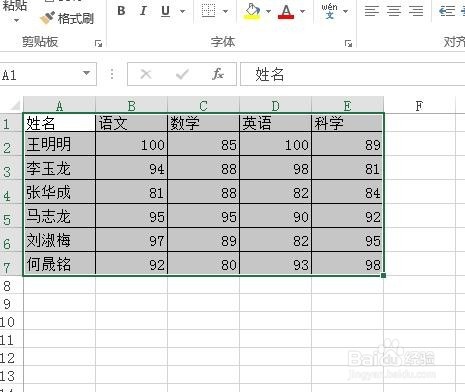Apply yellow fill color bucket
This screenshot has height=392, width=465.
click(252, 11)
